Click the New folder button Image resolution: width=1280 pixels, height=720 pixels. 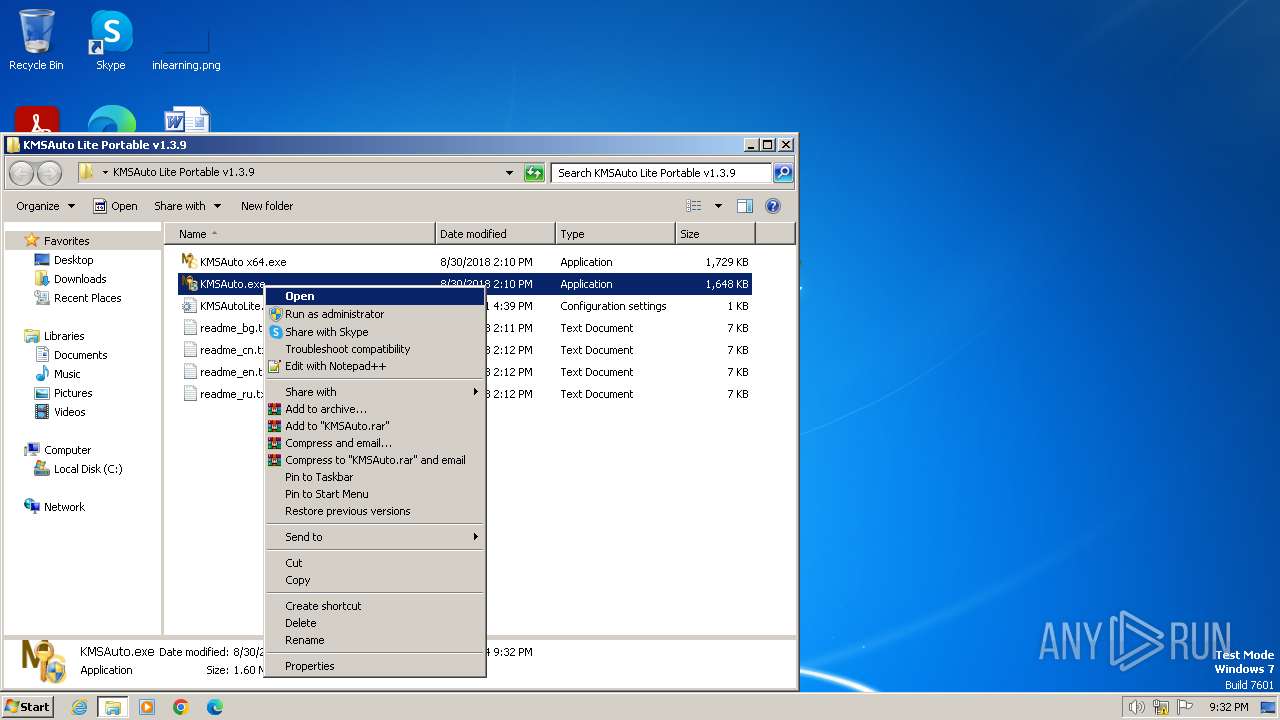[267, 206]
